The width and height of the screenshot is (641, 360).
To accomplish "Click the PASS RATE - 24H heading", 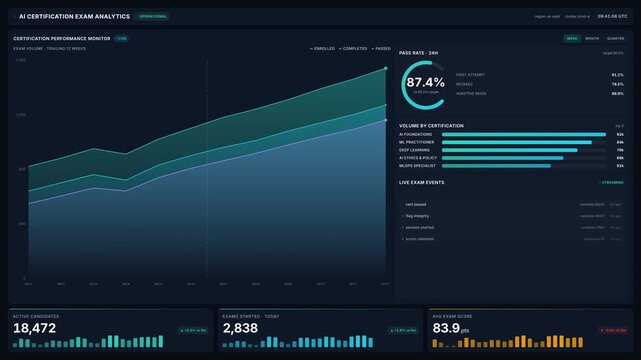I will [x=418, y=53].
